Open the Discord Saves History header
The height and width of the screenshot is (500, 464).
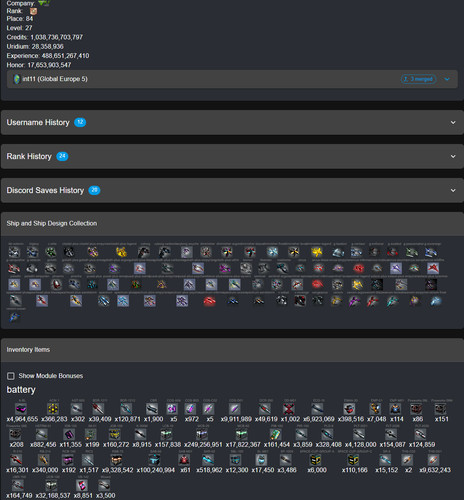point(232,190)
